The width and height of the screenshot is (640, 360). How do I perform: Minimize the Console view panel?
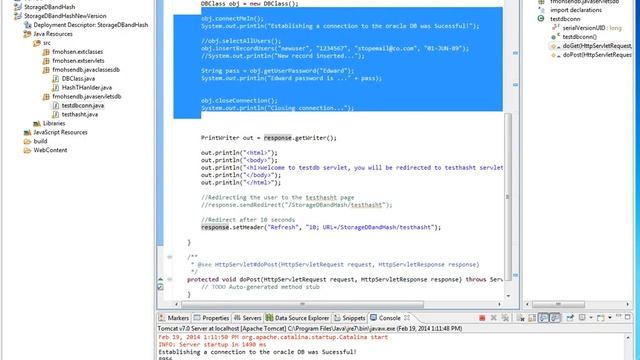click(619, 316)
